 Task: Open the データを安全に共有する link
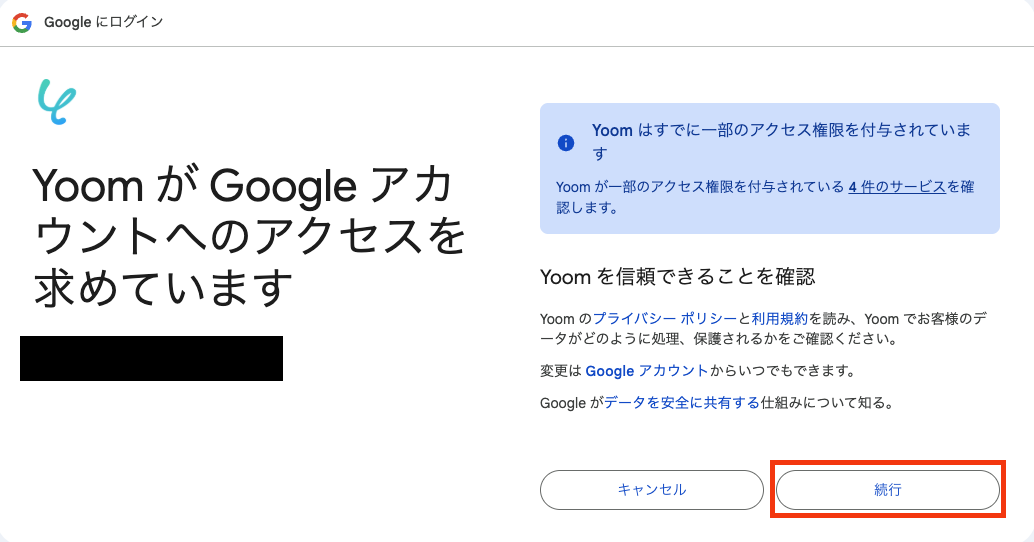pyautogui.click(x=682, y=403)
